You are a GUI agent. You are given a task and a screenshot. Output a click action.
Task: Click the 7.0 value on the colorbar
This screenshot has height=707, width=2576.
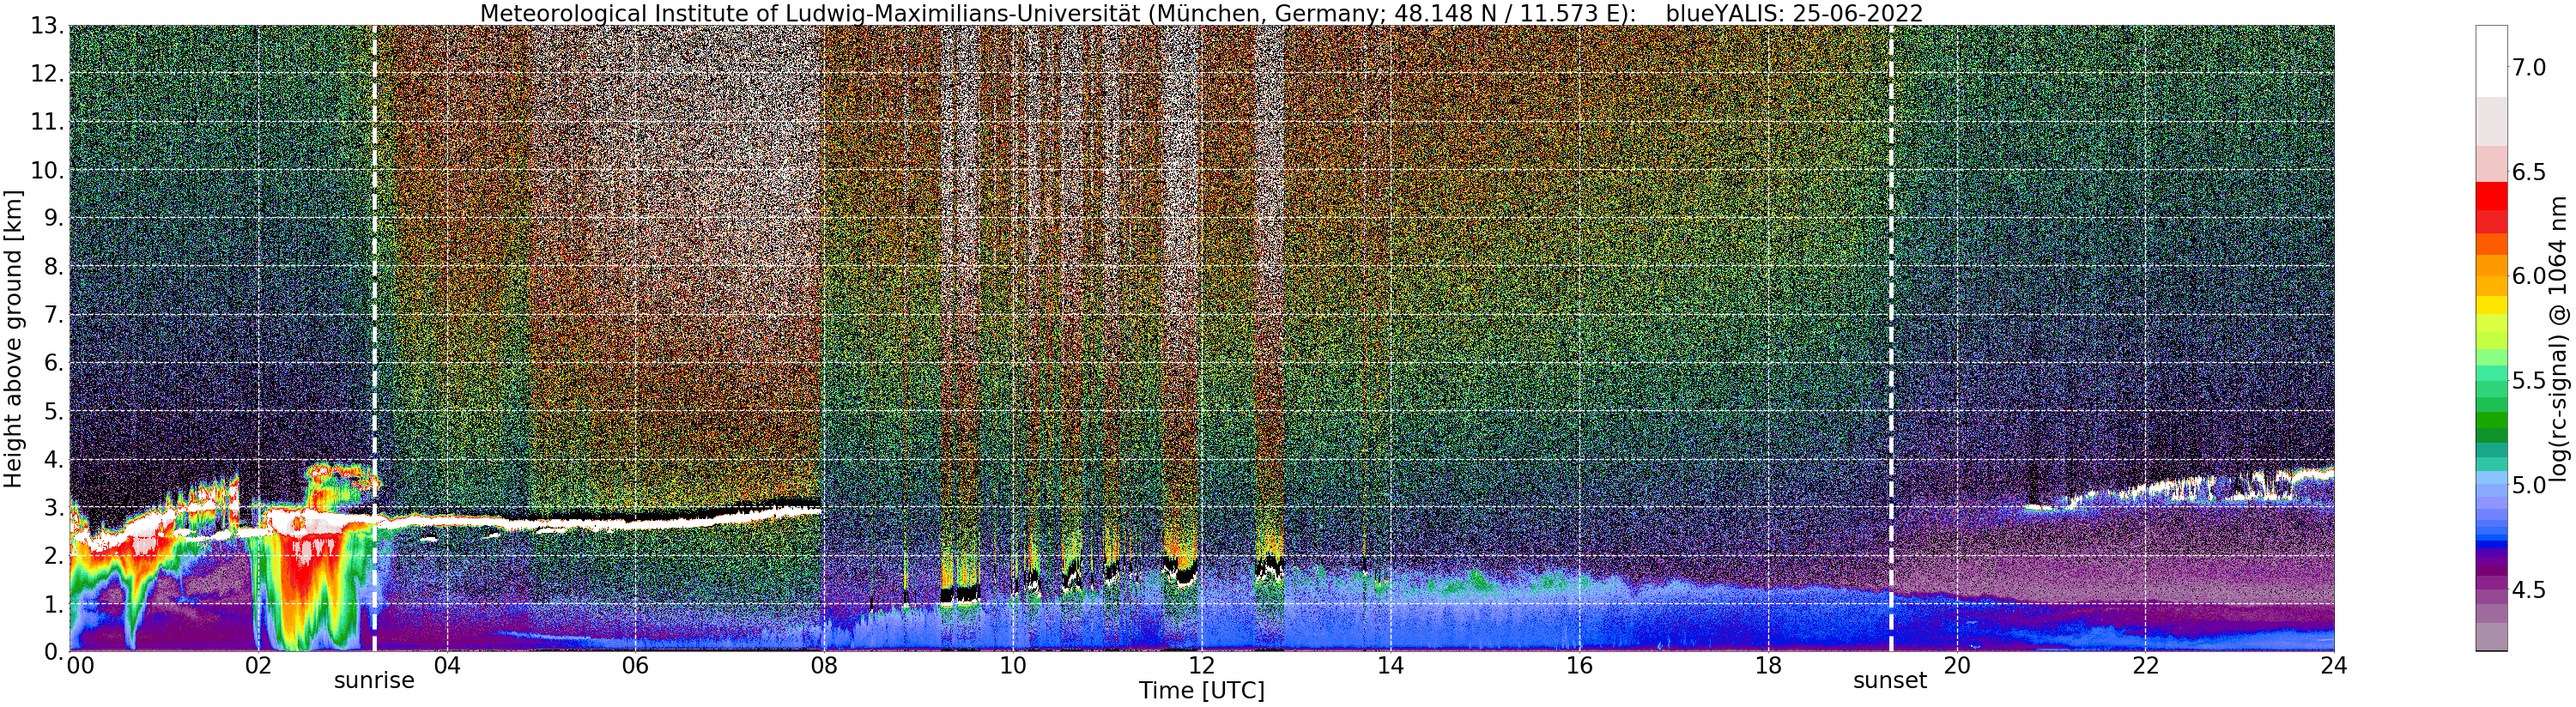click(2529, 68)
